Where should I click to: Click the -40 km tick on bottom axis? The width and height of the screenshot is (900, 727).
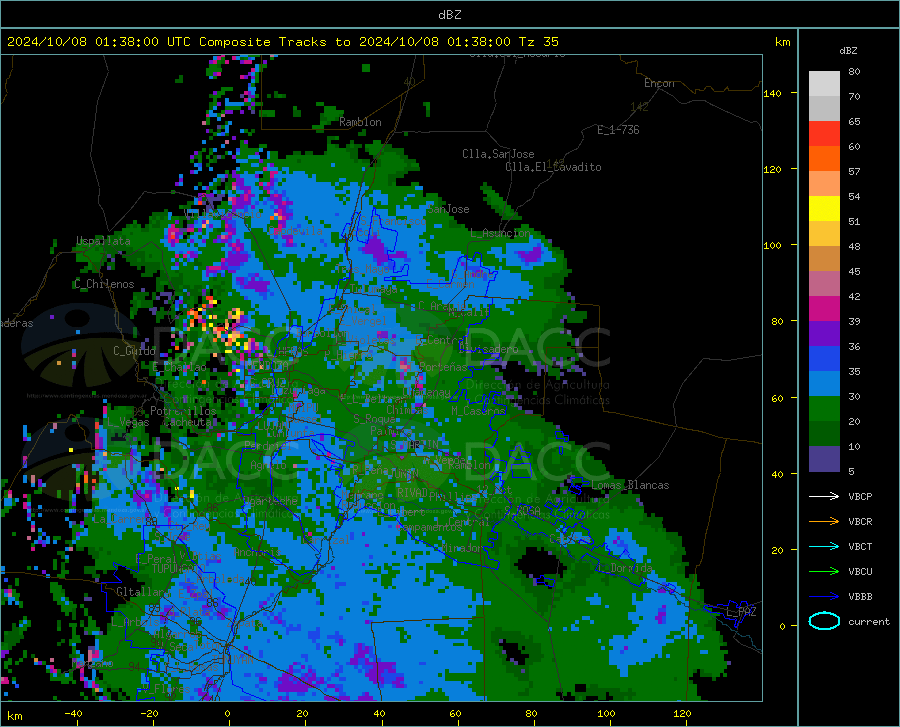(x=73, y=713)
